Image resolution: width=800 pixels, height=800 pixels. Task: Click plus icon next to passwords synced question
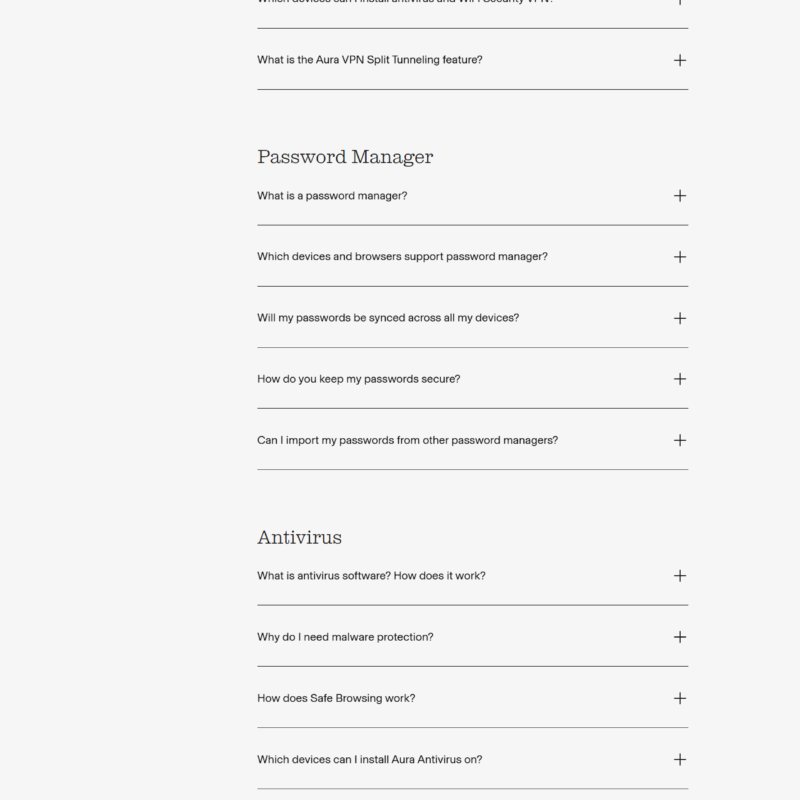[680, 318]
